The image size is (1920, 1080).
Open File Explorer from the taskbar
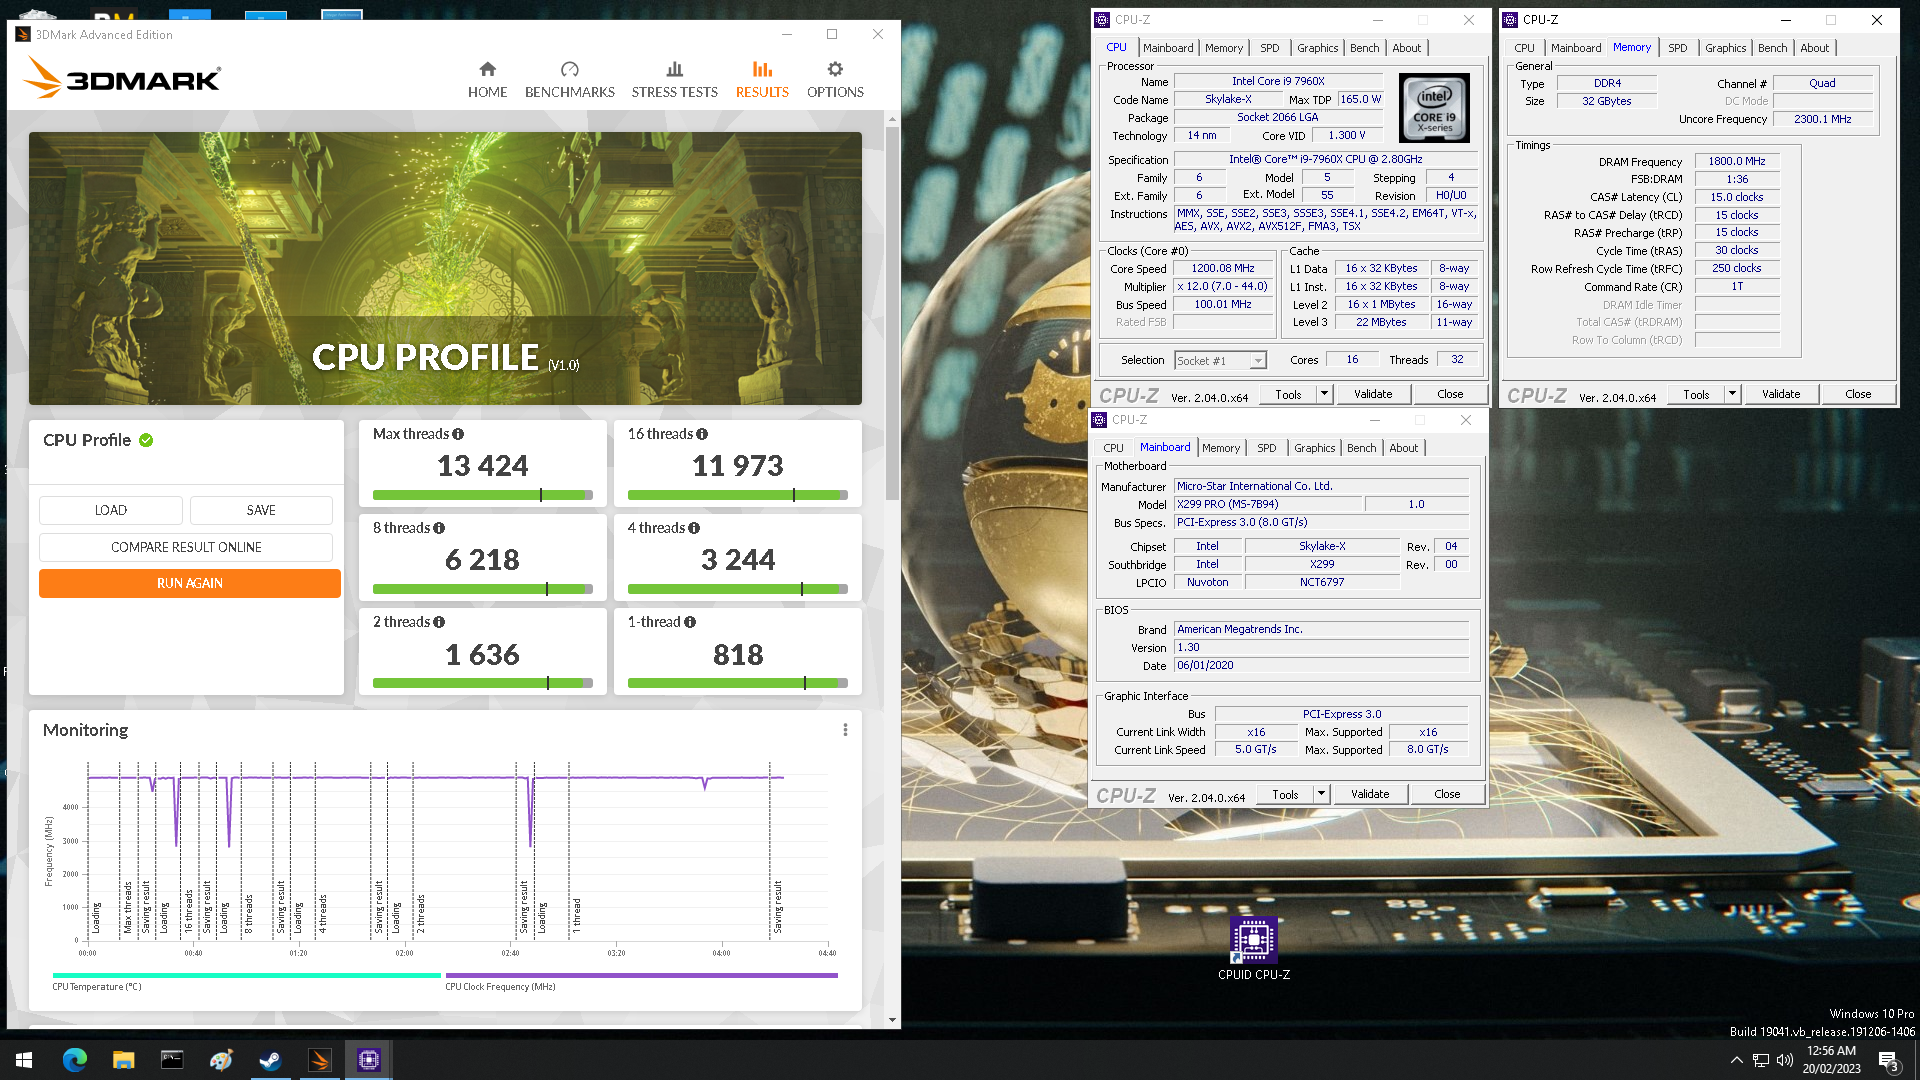point(123,1060)
